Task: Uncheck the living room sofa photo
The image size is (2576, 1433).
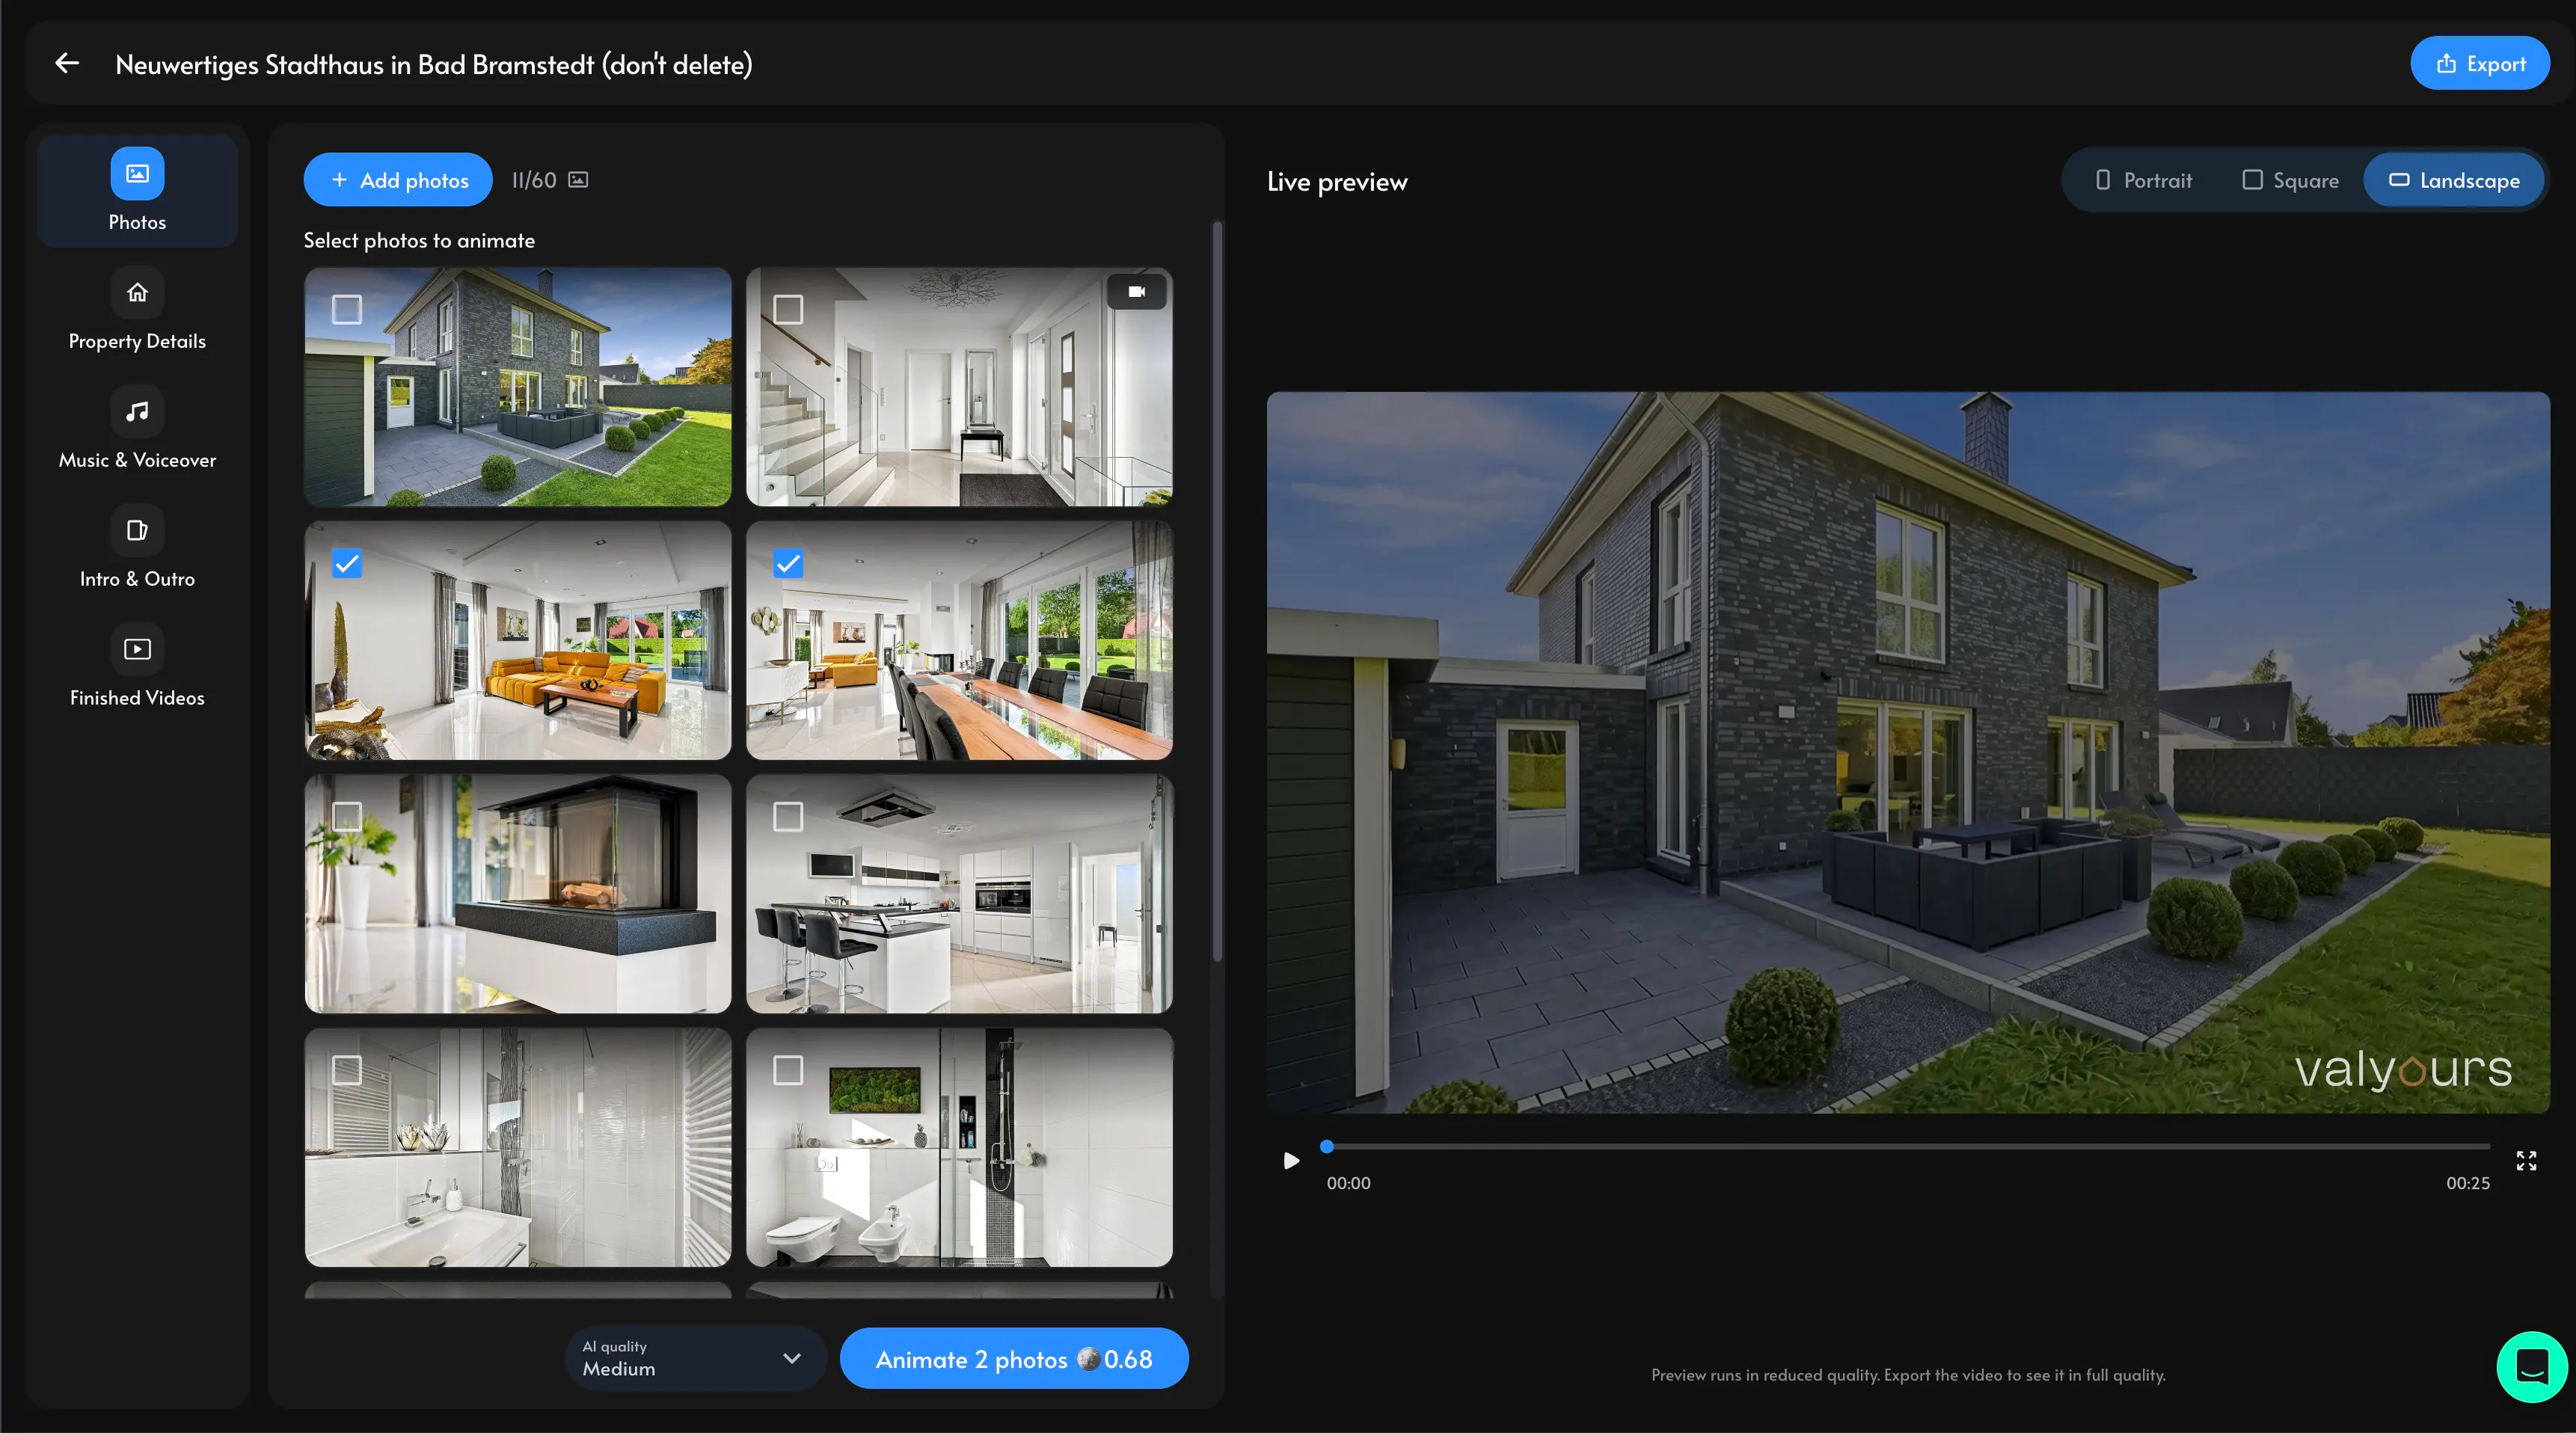Action: 347,563
